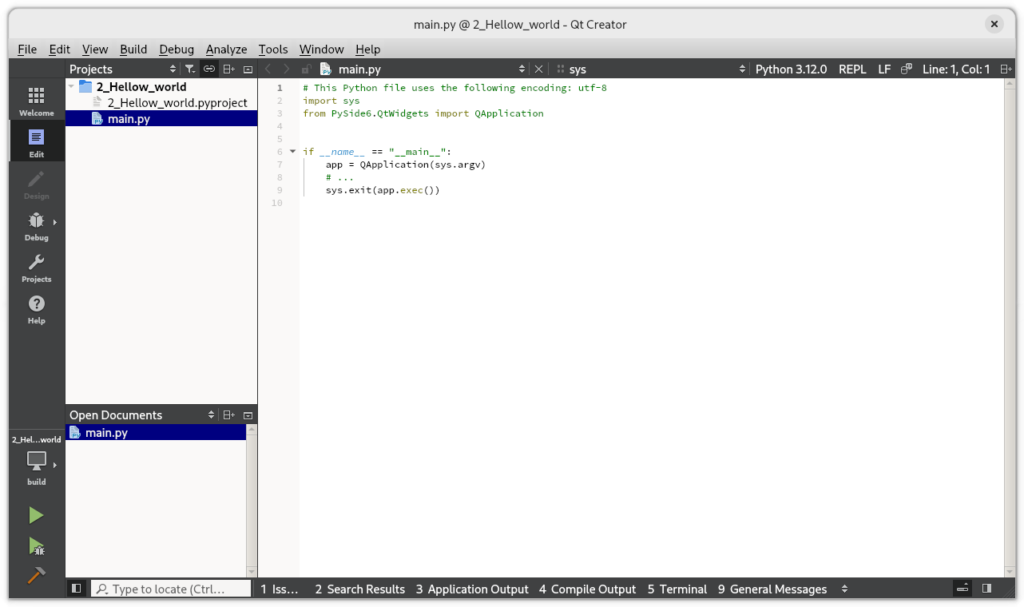Viewport: 1024px width, 607px height.
Task: Close the Projects side panel
Action: coord(248,69)
